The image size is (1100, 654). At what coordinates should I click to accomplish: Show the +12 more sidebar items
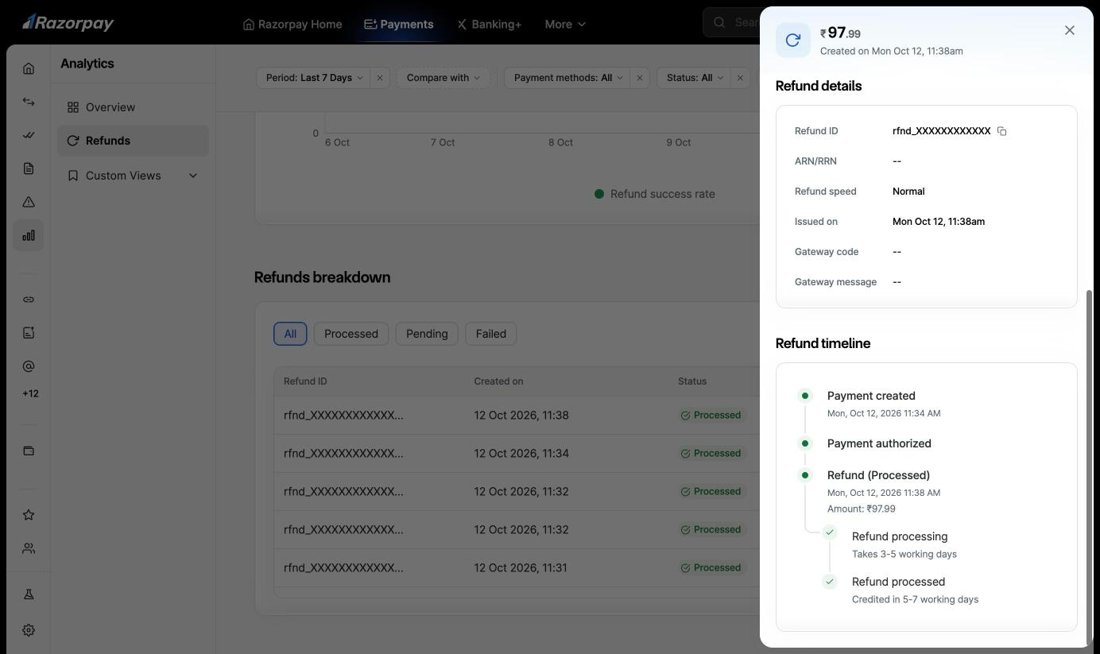[x=30, y=394]
